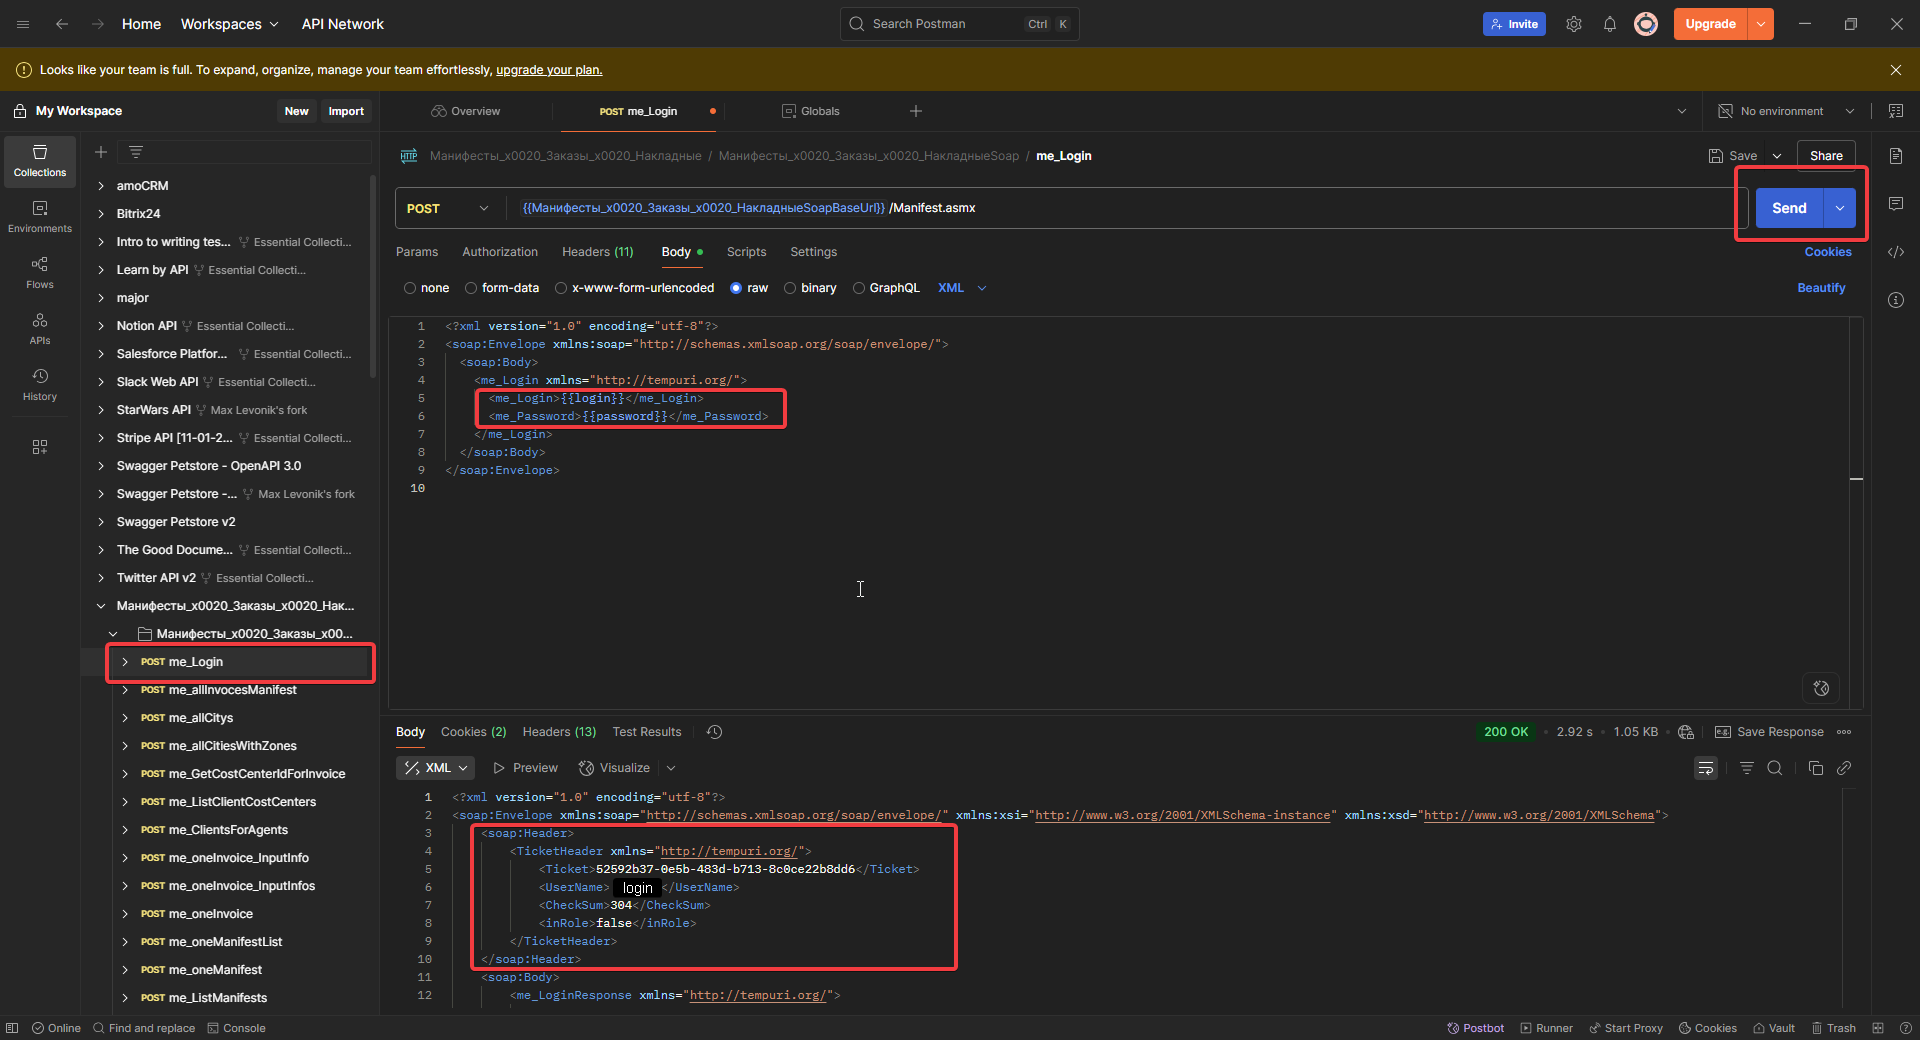Screen dimensions: 1920x1040
Task: Open response history clock icon
Action: click(714, 732)
